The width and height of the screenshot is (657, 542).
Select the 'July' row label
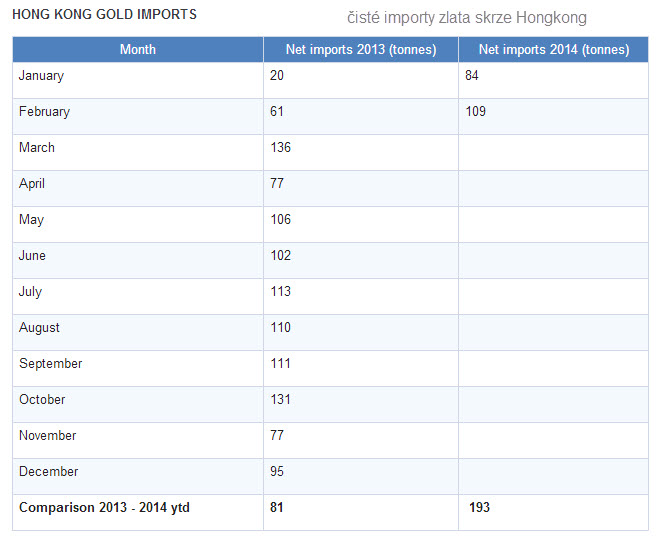(30, 292)
